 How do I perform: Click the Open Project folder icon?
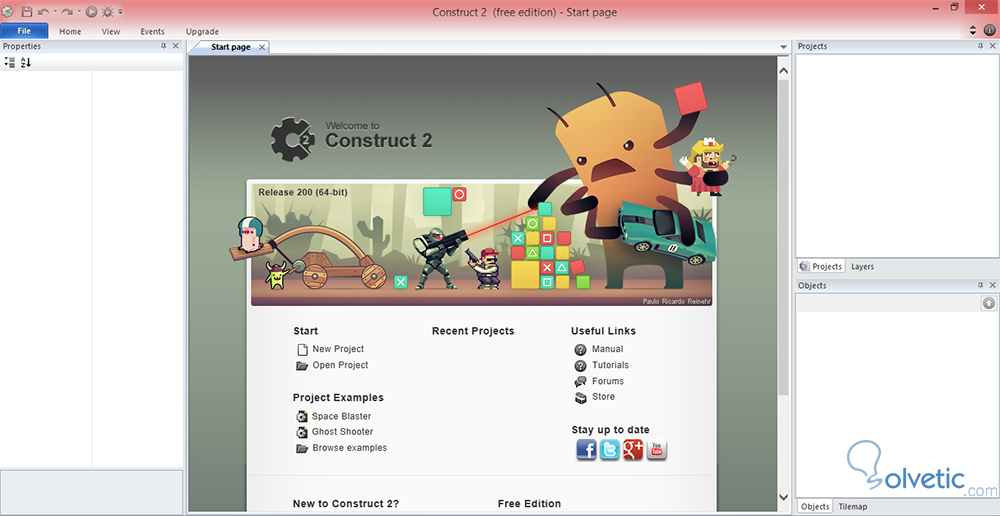[x=302, y=365]
